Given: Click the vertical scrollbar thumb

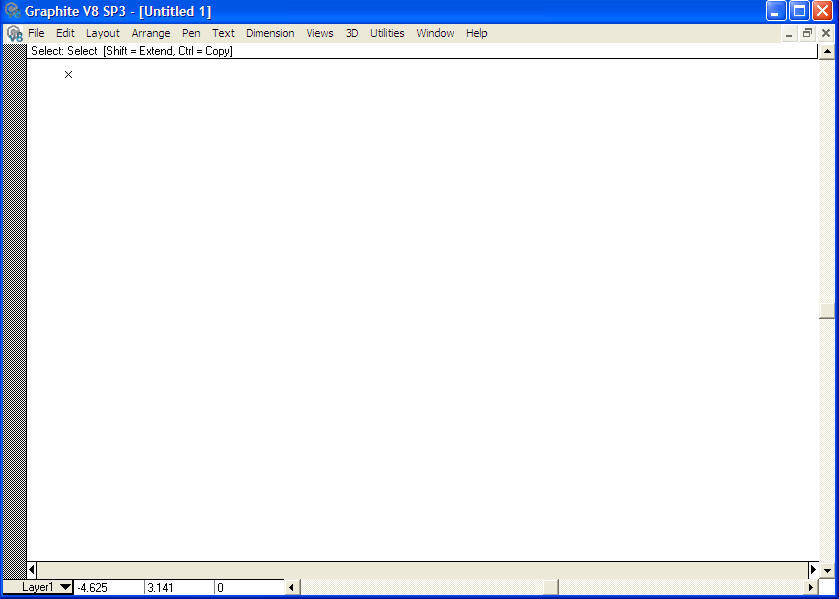Looking at the screenshot, I should click(x=827, y=311).
